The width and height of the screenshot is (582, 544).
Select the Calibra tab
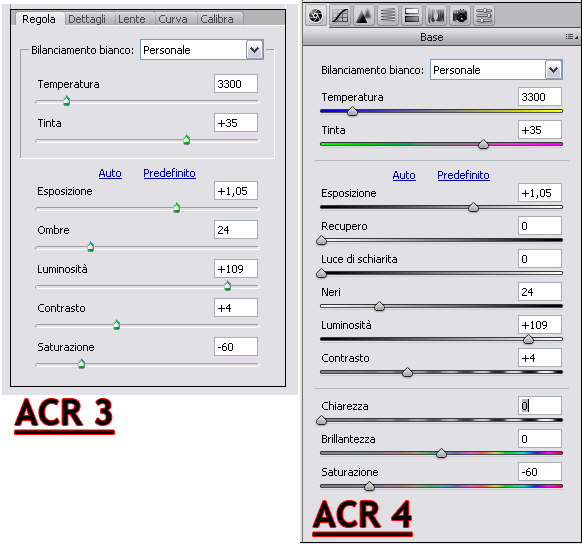[217, 19]
